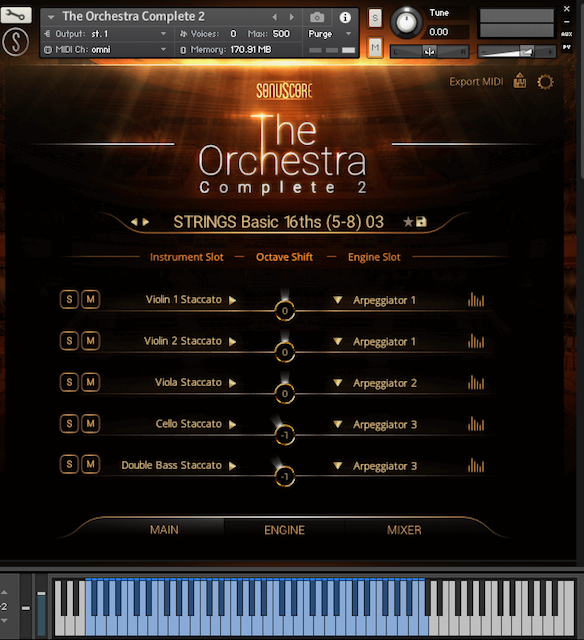This screenshot has width=584, height=640.
Task: Open the instrument name dropdown triangle
Action: click(51, 17)
